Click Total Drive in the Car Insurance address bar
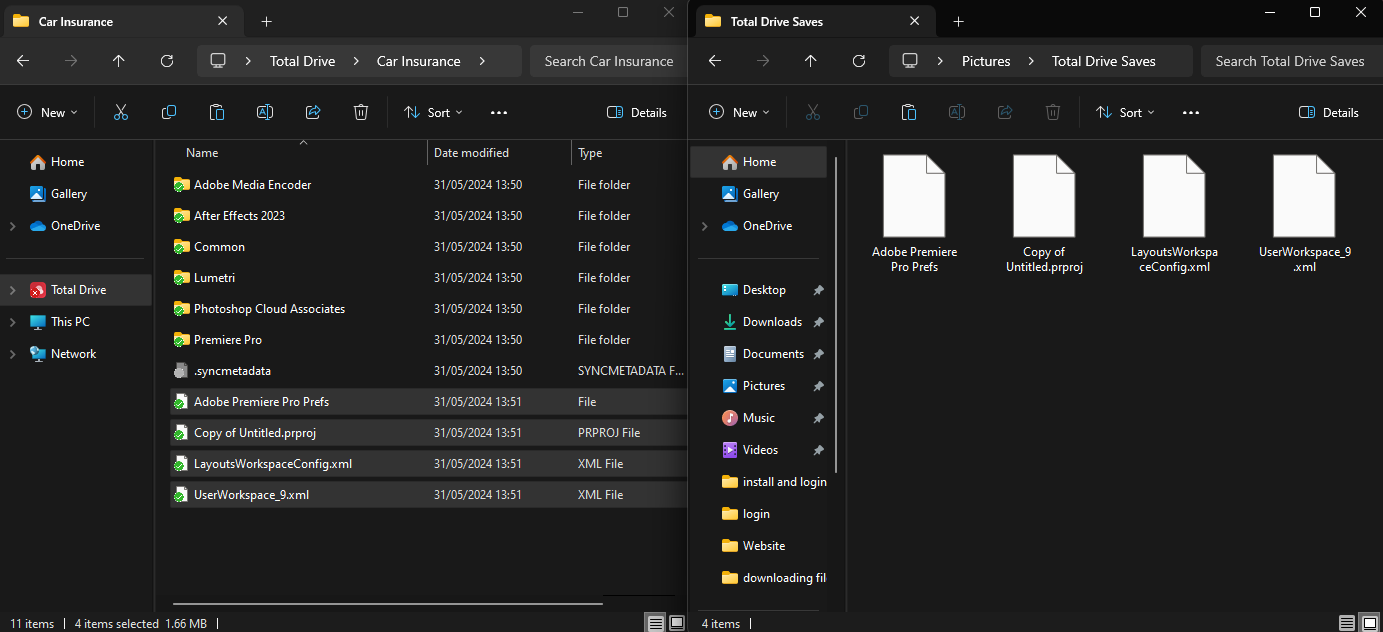Viewport: 1383px width, 632px height. tap(302, 61)
